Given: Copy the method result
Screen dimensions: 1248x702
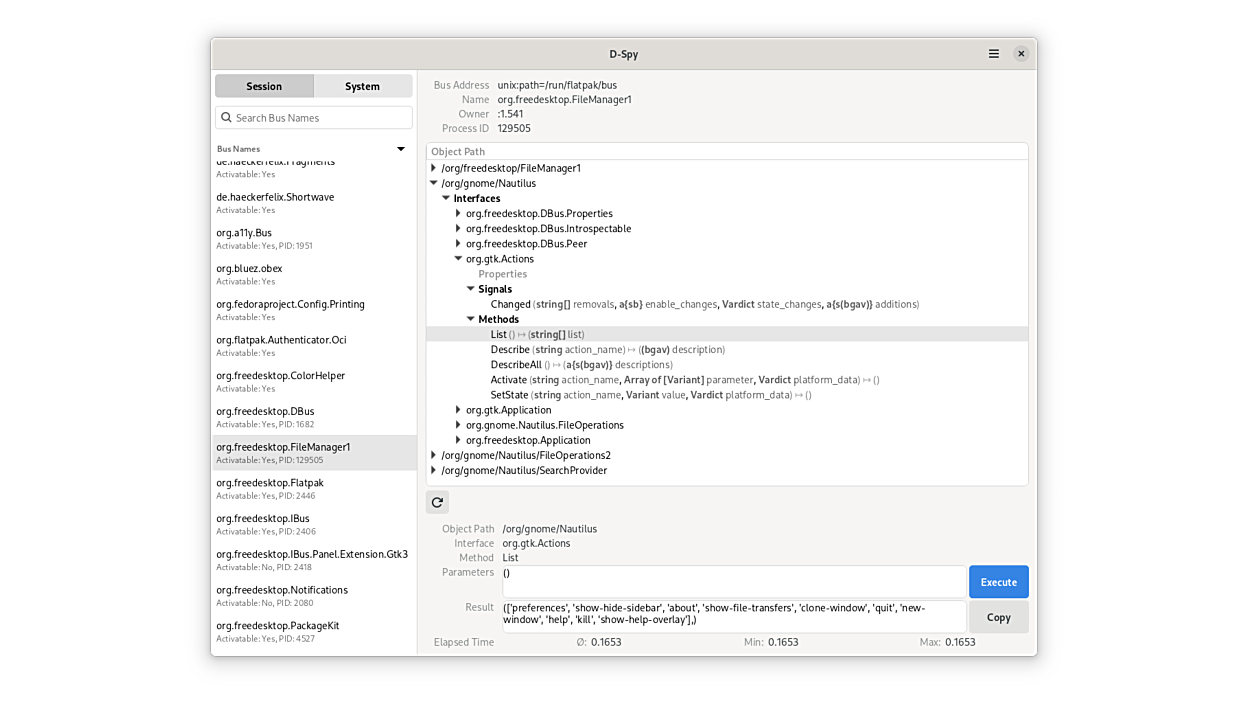Looking at the screenshot, I should click(998, 617).
